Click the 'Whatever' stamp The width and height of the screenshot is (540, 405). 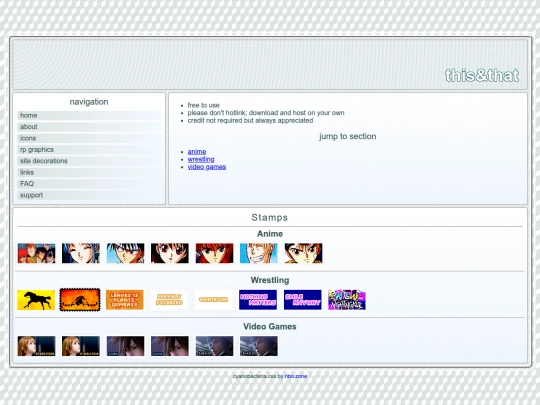pyautogui.click(x=214, y=300)
